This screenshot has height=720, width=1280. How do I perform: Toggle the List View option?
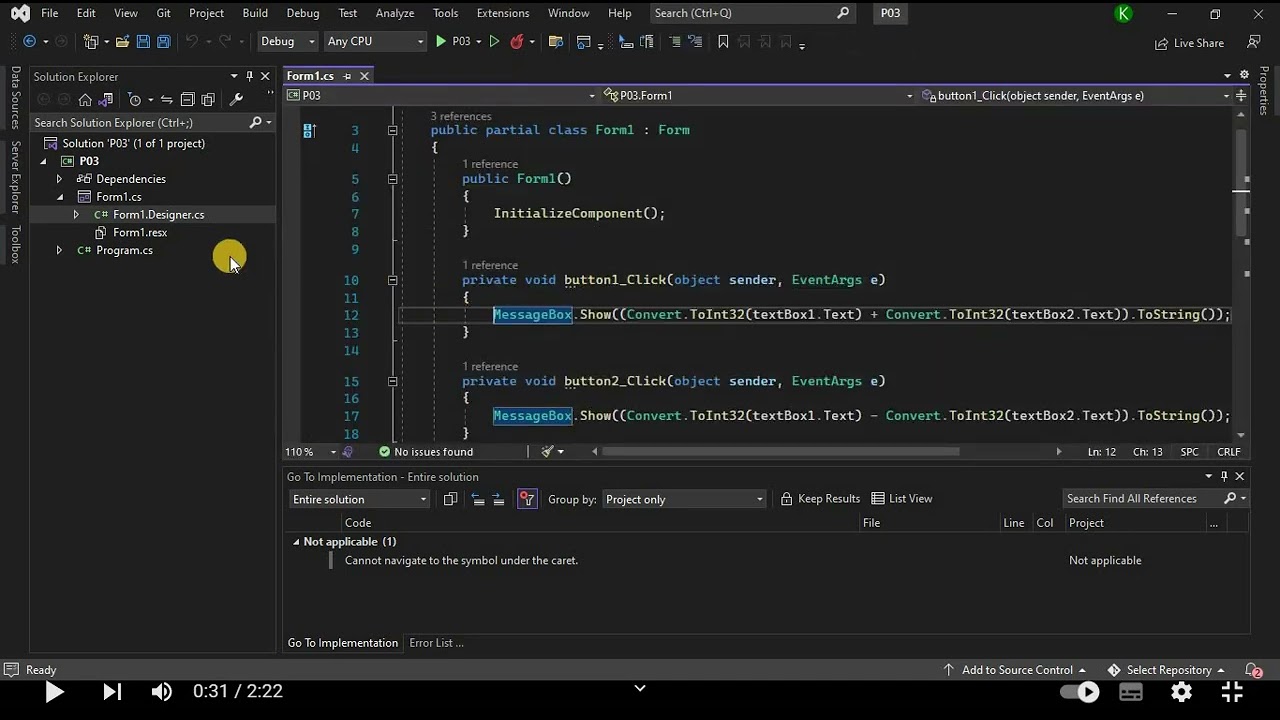coord(902,498)
